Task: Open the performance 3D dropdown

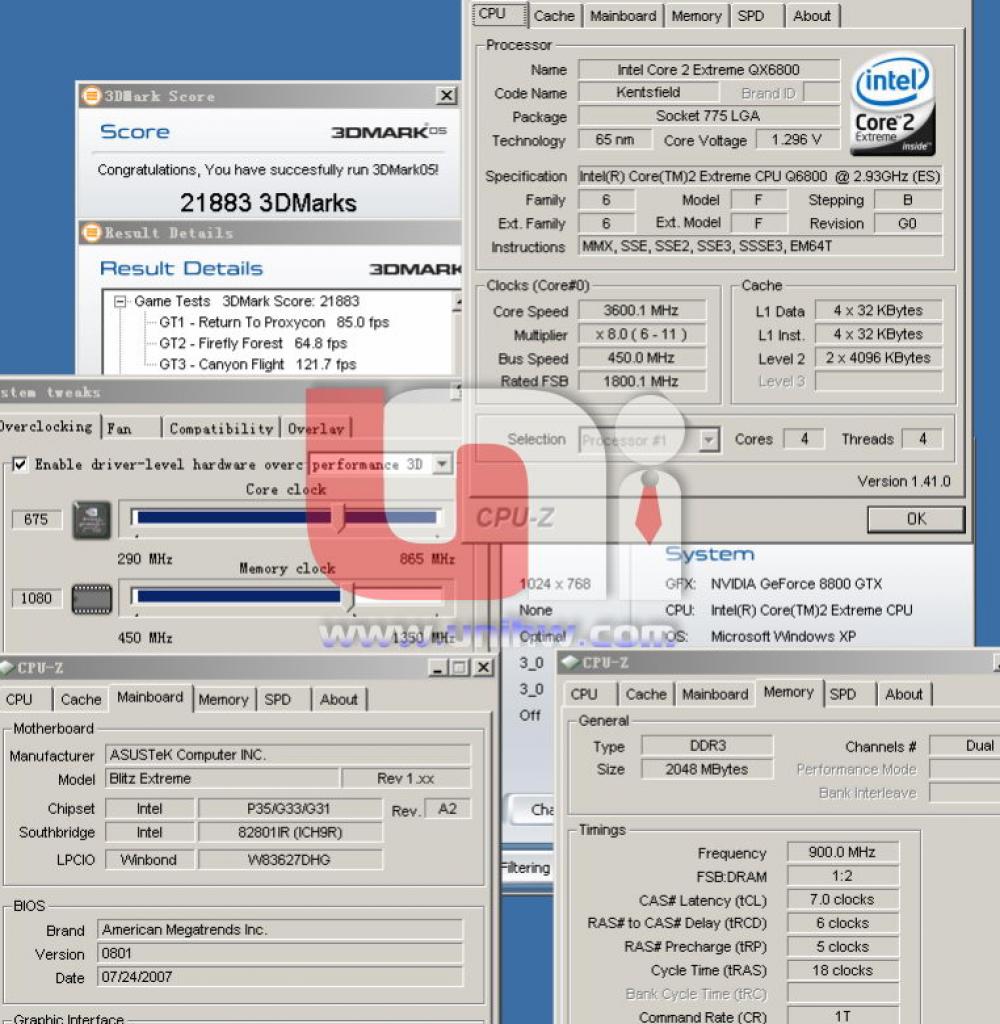Action: [x=442, y=464]
